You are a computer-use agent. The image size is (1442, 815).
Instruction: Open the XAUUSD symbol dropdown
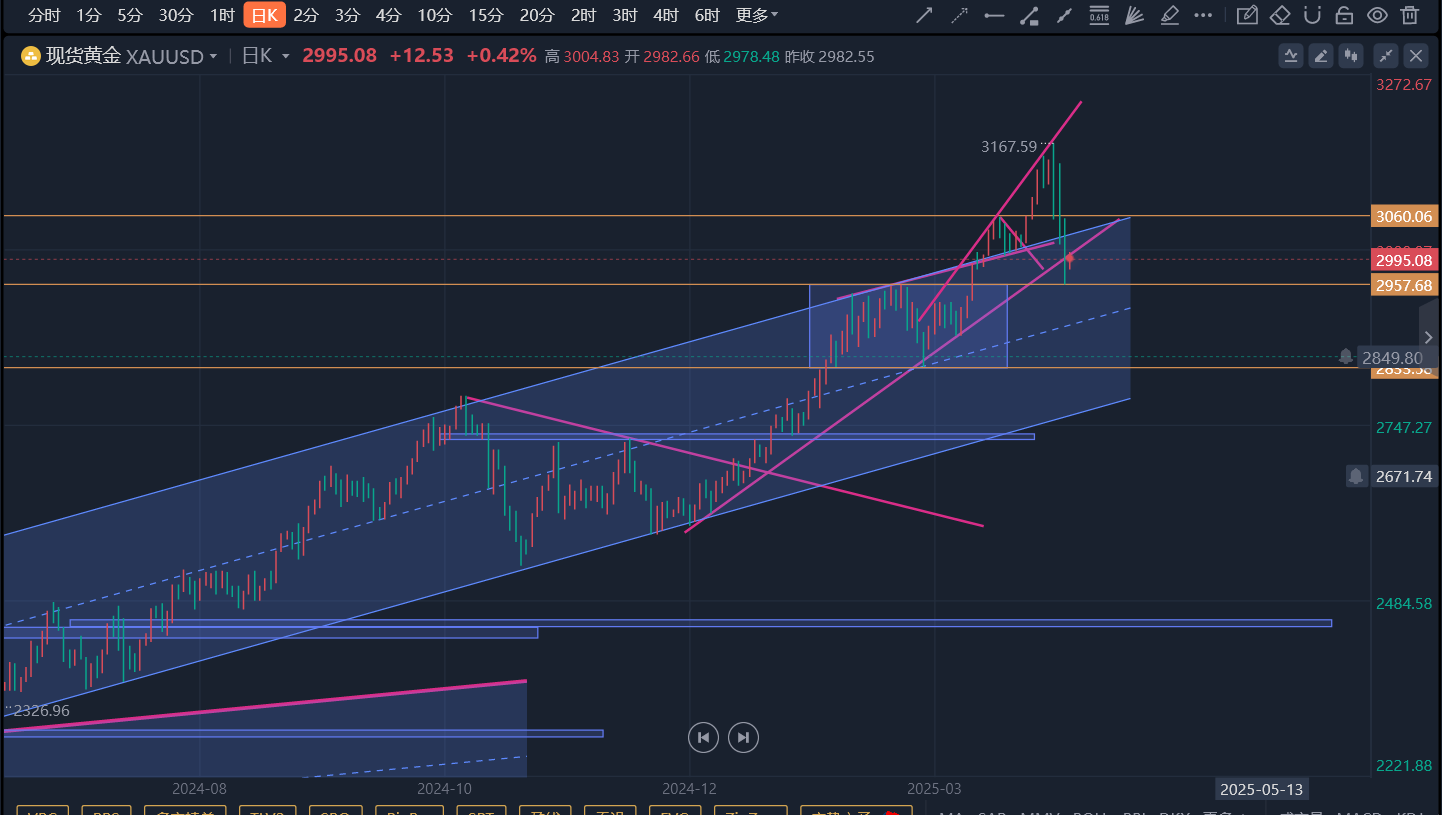pos(213,57)
